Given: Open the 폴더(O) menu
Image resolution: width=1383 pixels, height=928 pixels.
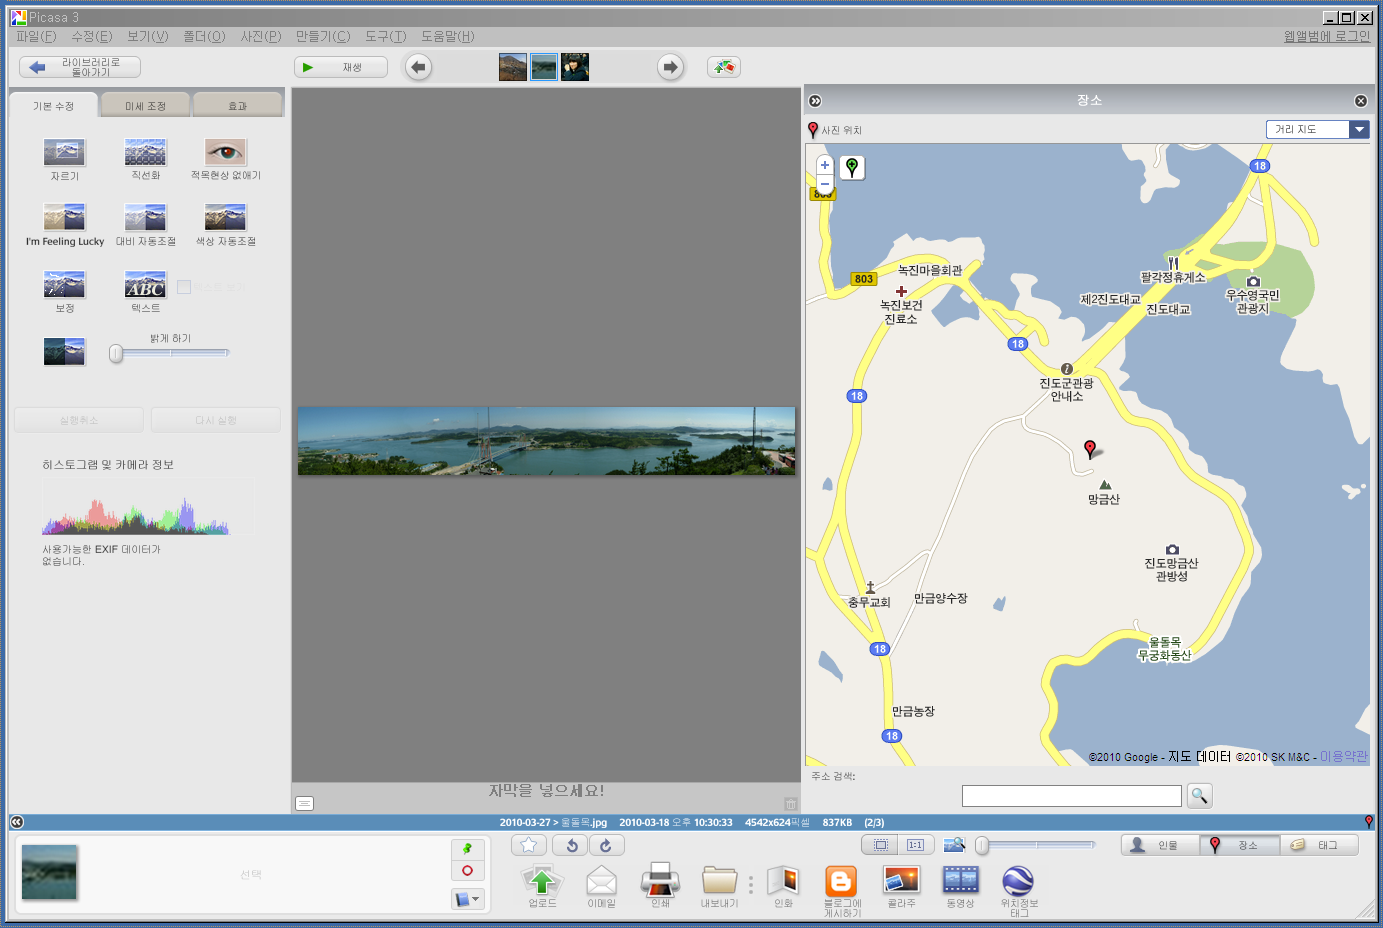Looking at the screenshot, I should pos(204,36).
